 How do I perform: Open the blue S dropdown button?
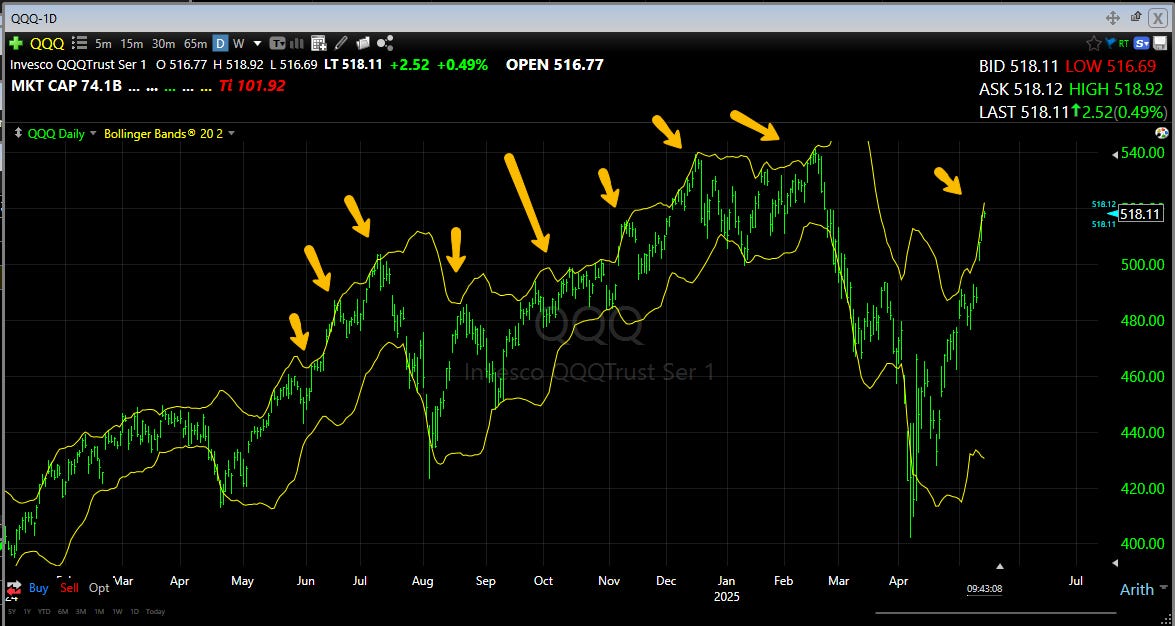1142,43
